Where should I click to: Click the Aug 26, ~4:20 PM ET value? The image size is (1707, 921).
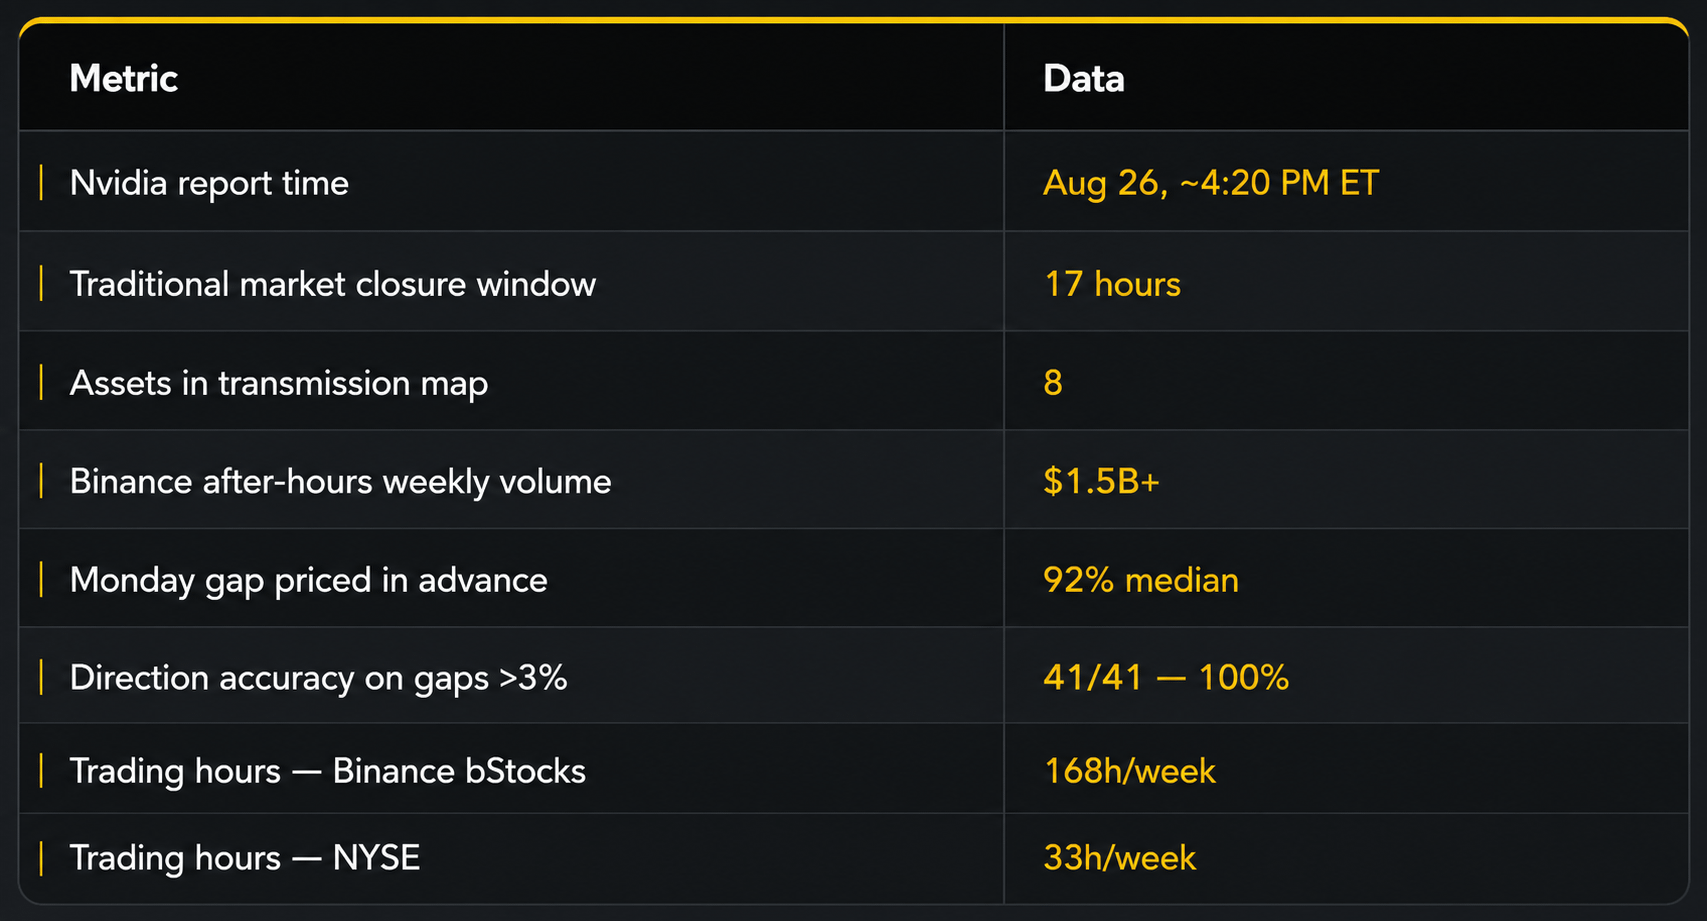[1210, 183]
